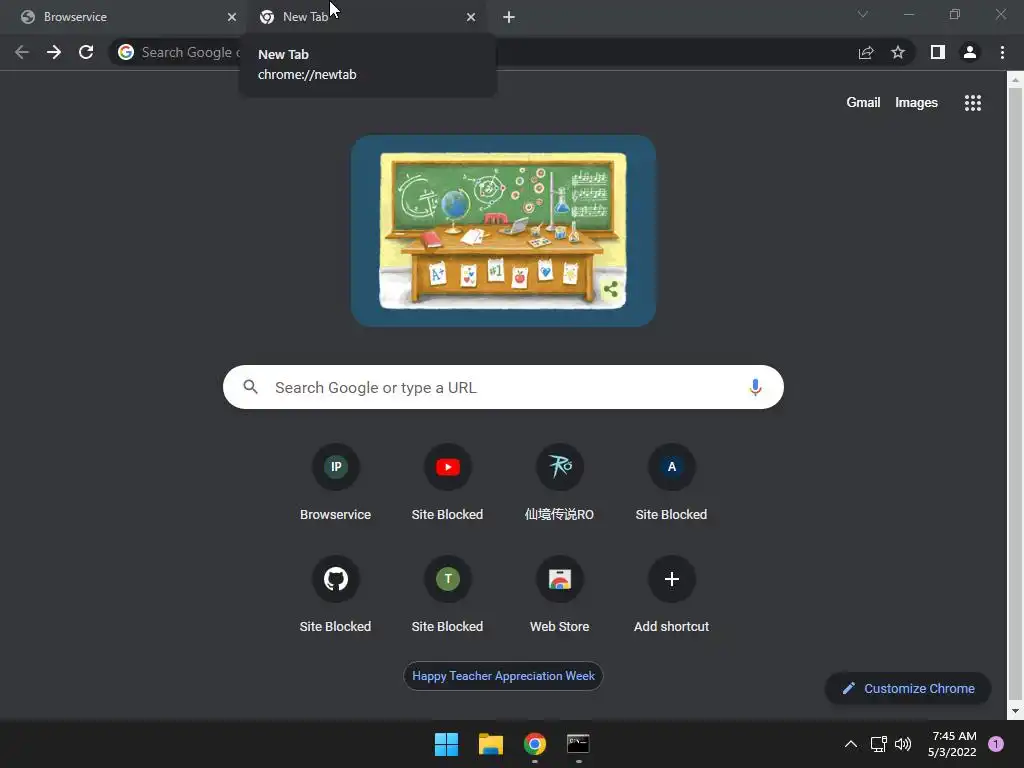This screenshot has height=768, width=1024.
Task: Click the page scrollbar up arrow
Action: (x=1015, y=80)
